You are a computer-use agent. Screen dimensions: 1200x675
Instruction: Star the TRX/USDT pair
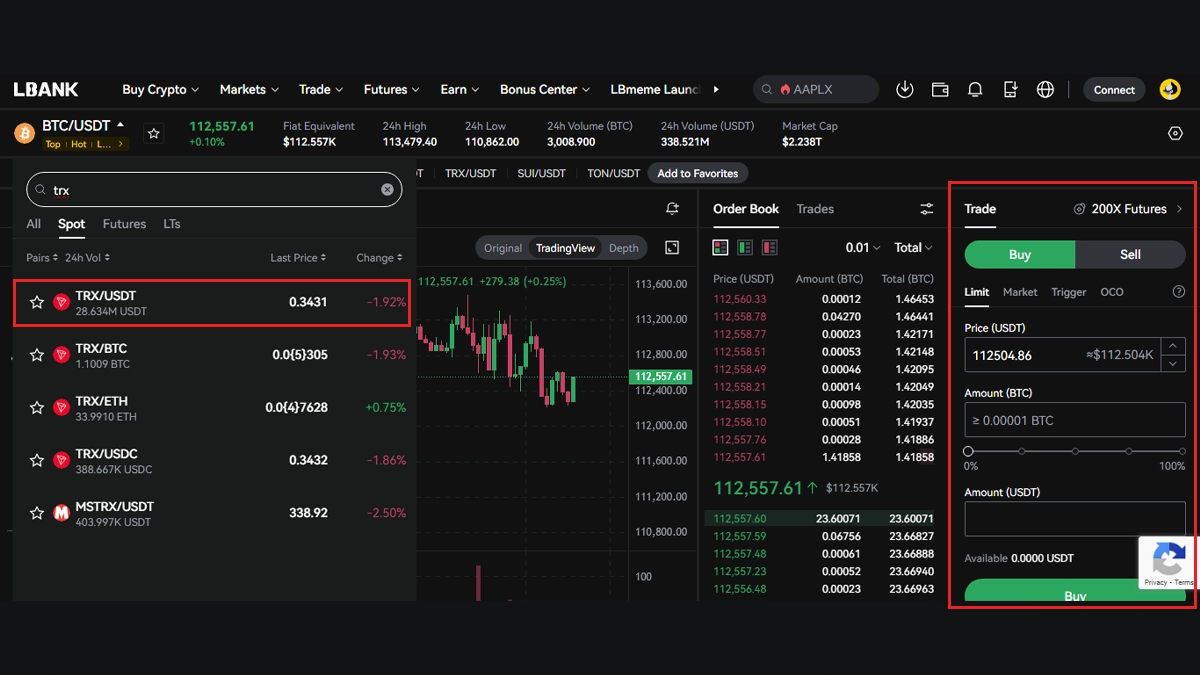(37, 302)
